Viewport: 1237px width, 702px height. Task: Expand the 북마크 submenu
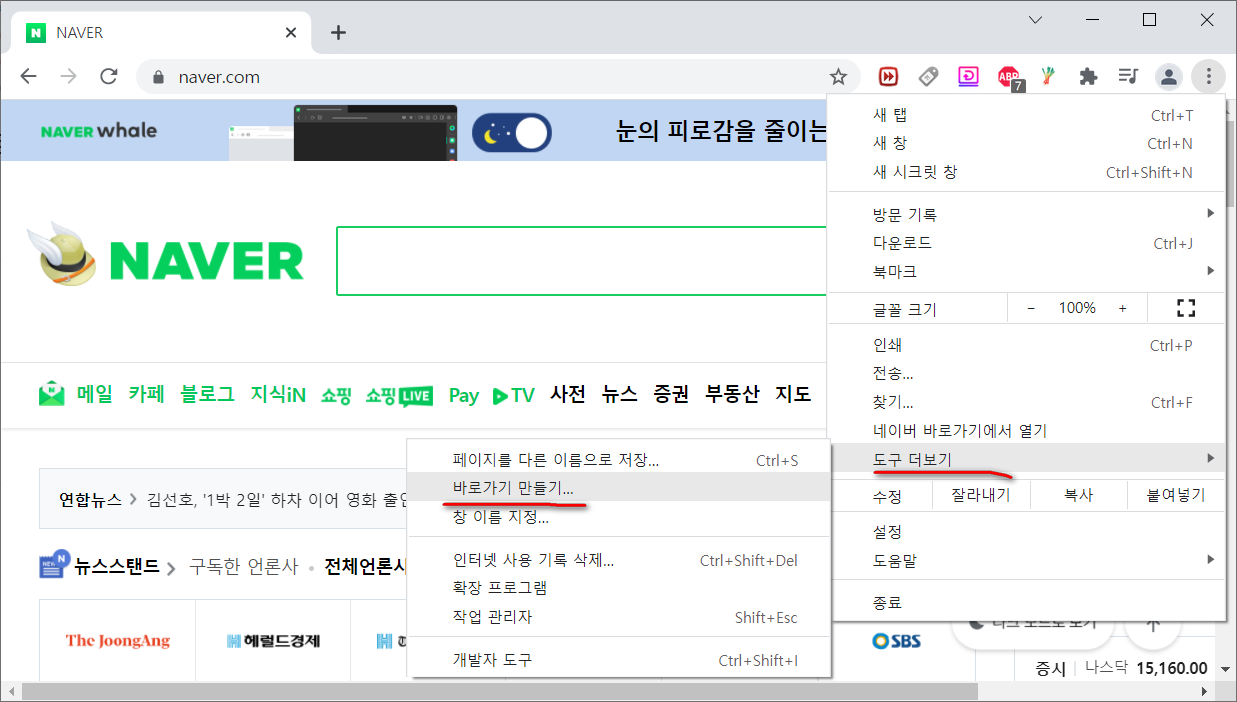[x=1026, y=271]
